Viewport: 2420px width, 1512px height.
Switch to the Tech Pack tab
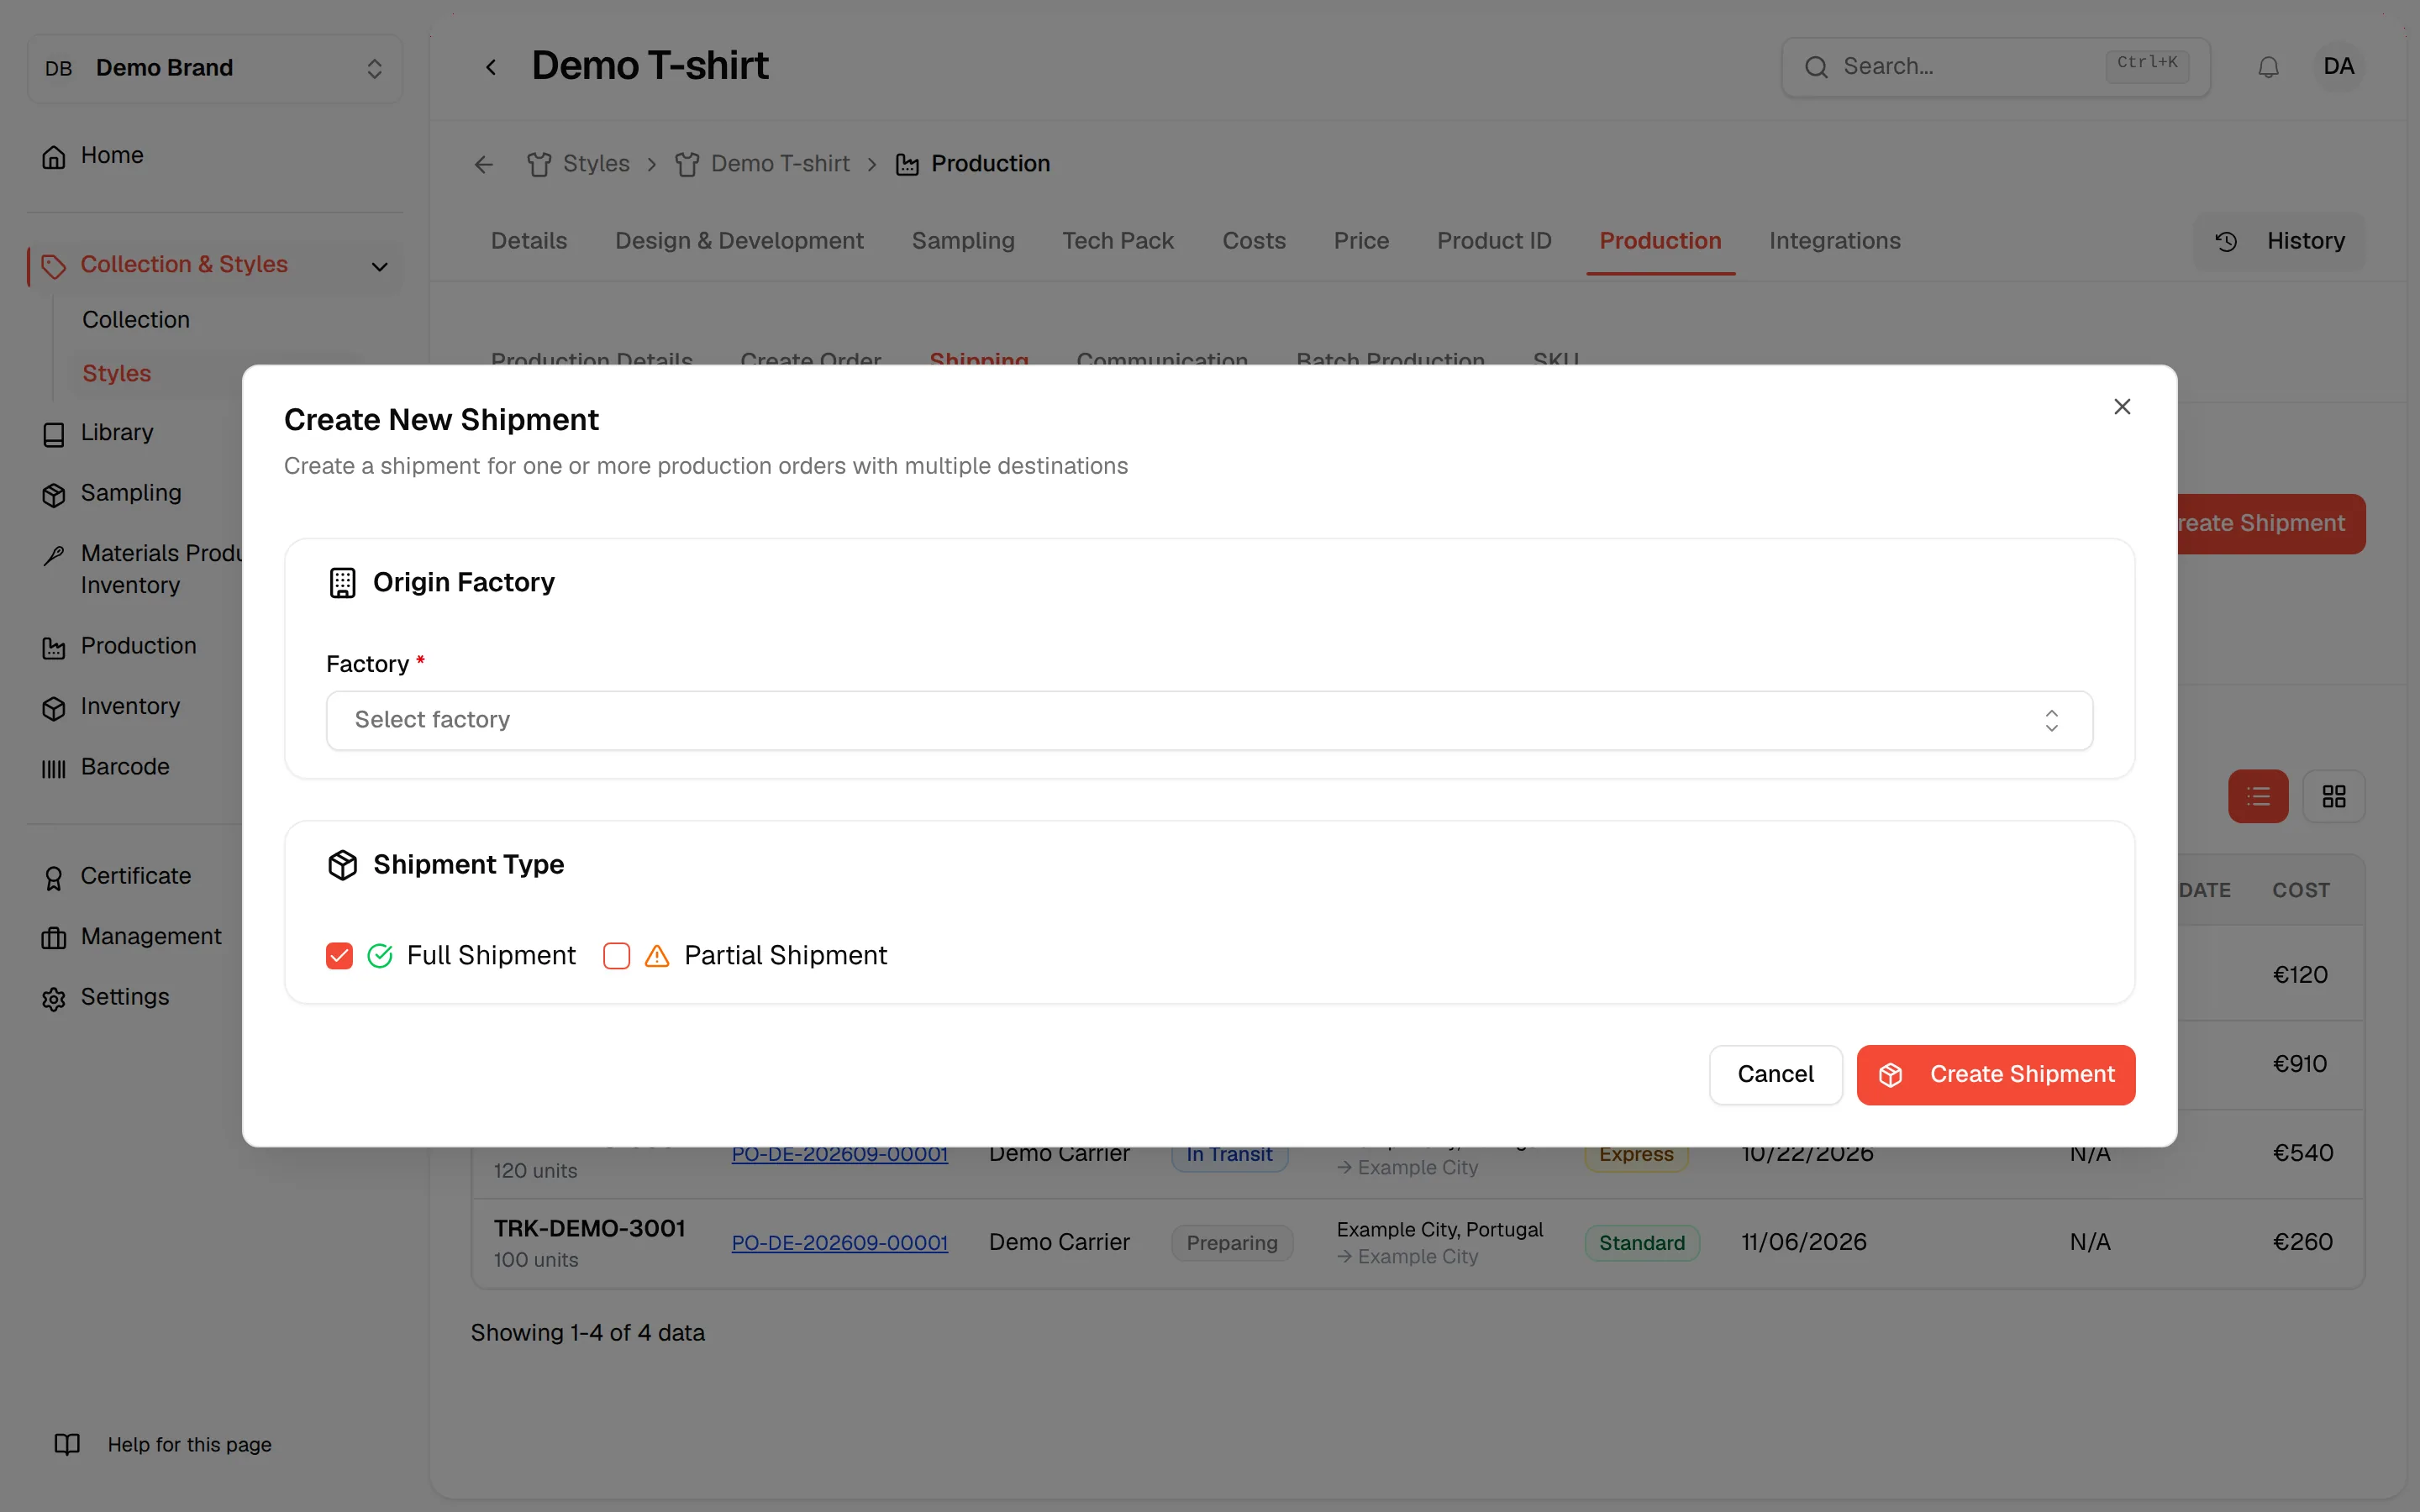pyautogui.click(x=1118, y=241)
